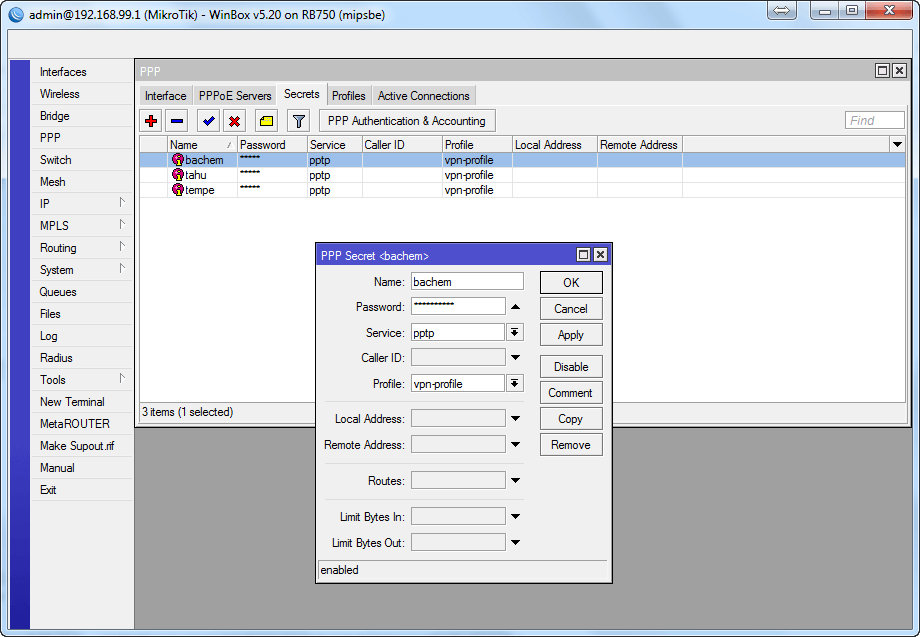Click the Password input field in dialog

tap(458, 306)
